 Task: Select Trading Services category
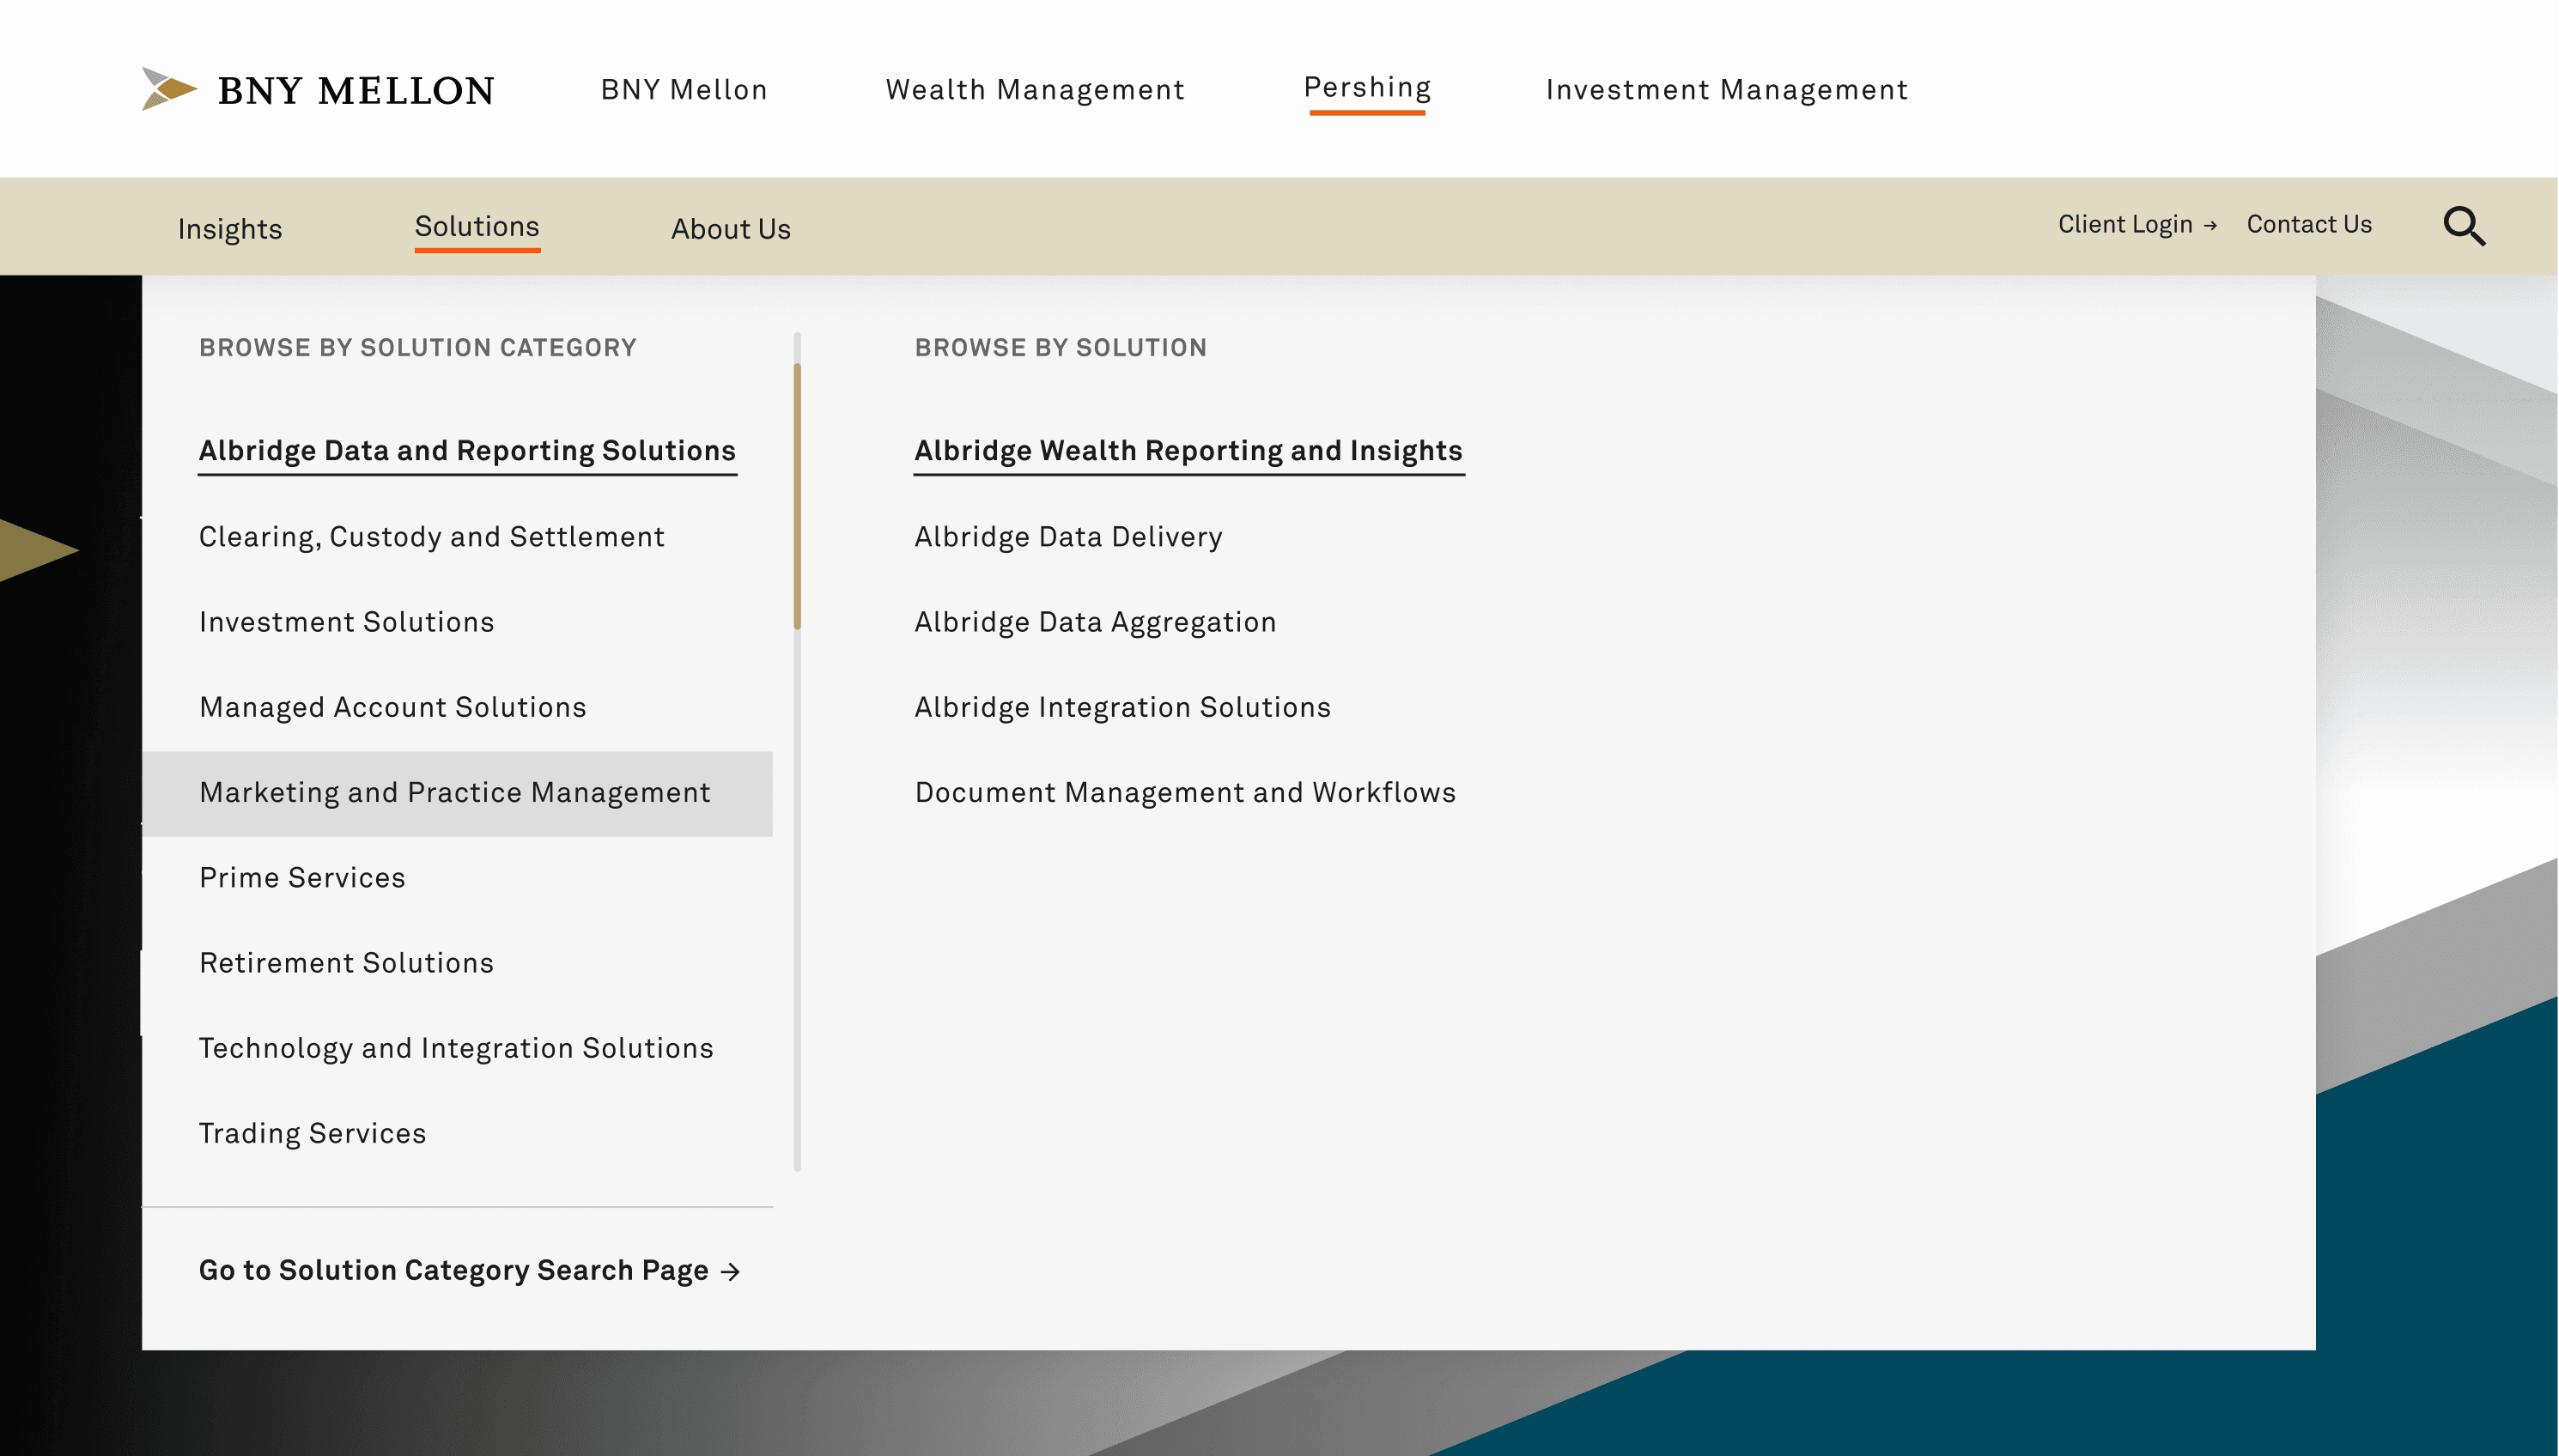(x=312, y=1133)
